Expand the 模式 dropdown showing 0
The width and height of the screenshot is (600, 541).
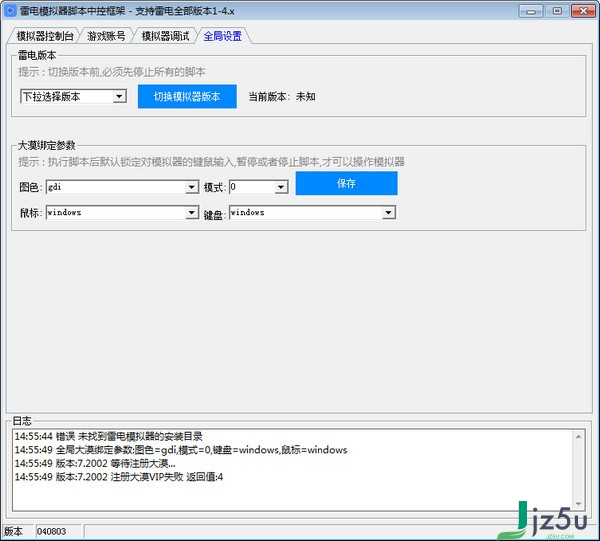[x=281, y=187]
